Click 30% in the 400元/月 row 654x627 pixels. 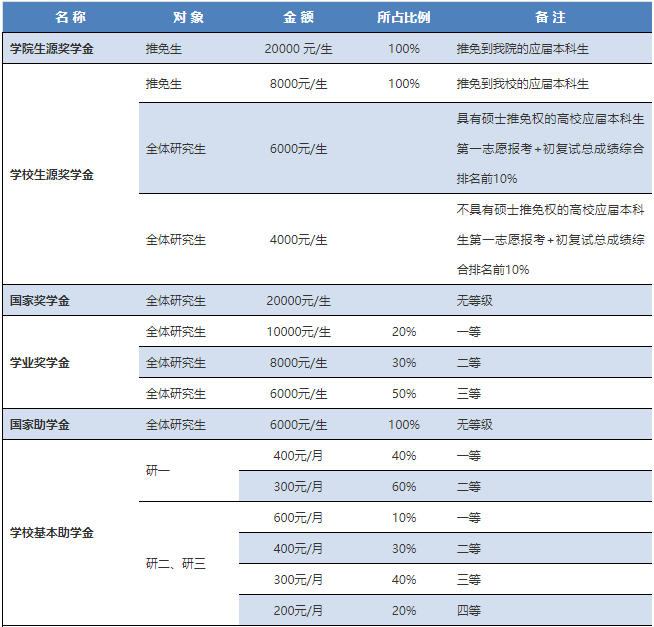pos(404,549)
